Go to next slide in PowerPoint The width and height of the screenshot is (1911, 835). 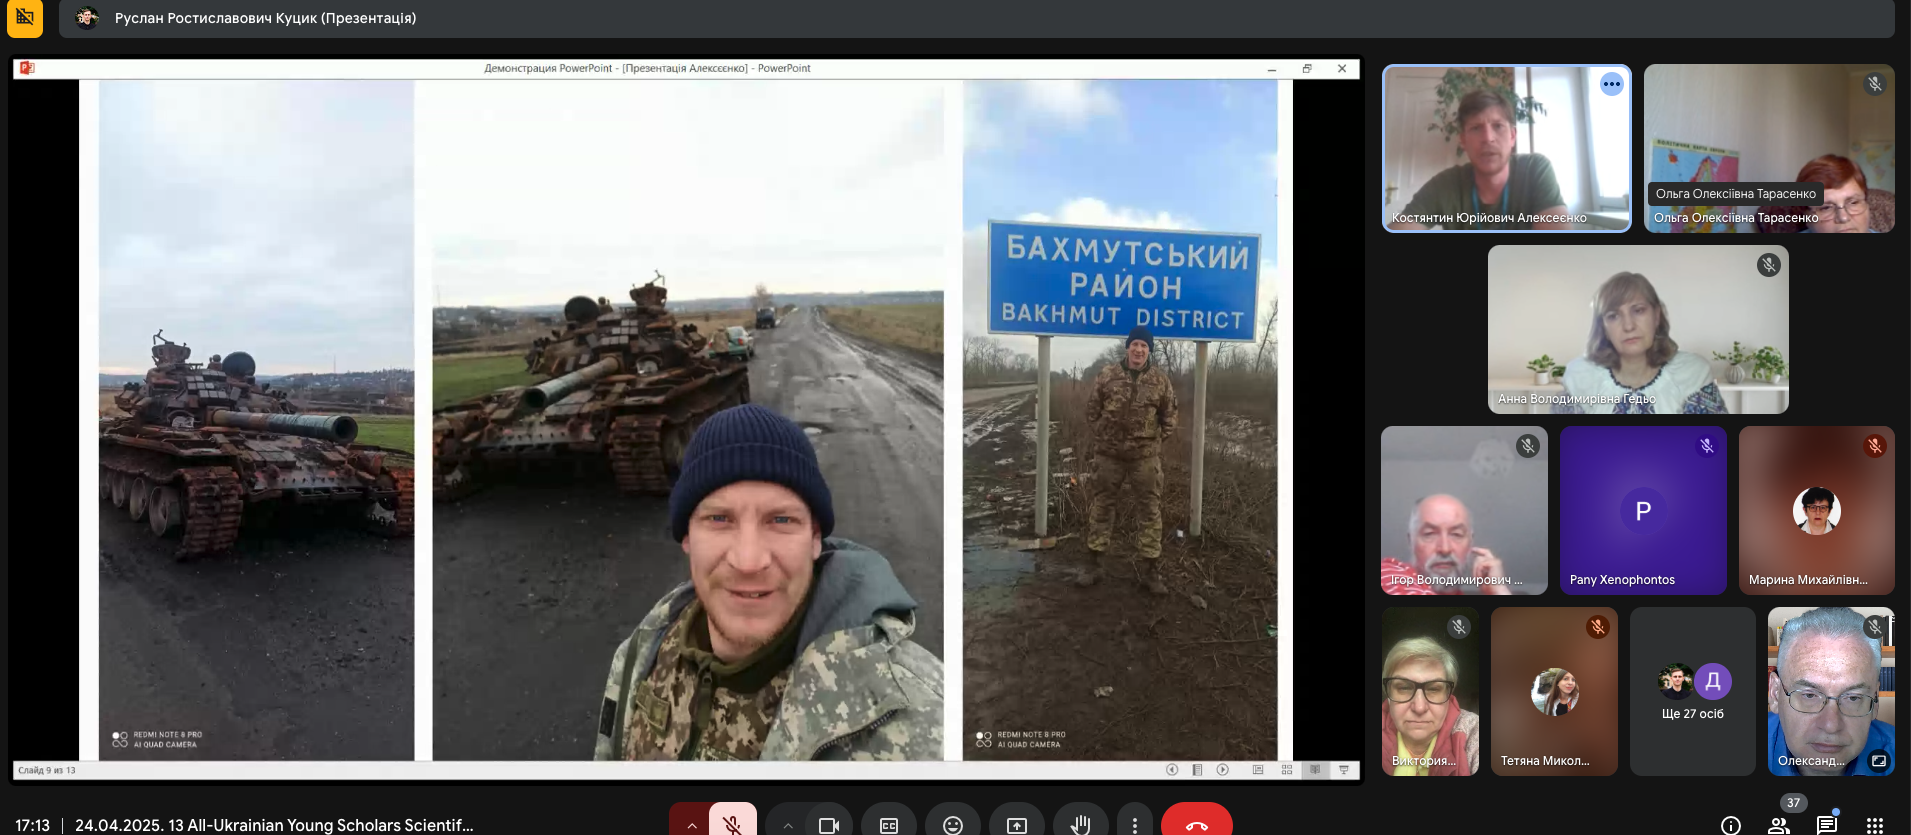click(x=1222, y=769)
